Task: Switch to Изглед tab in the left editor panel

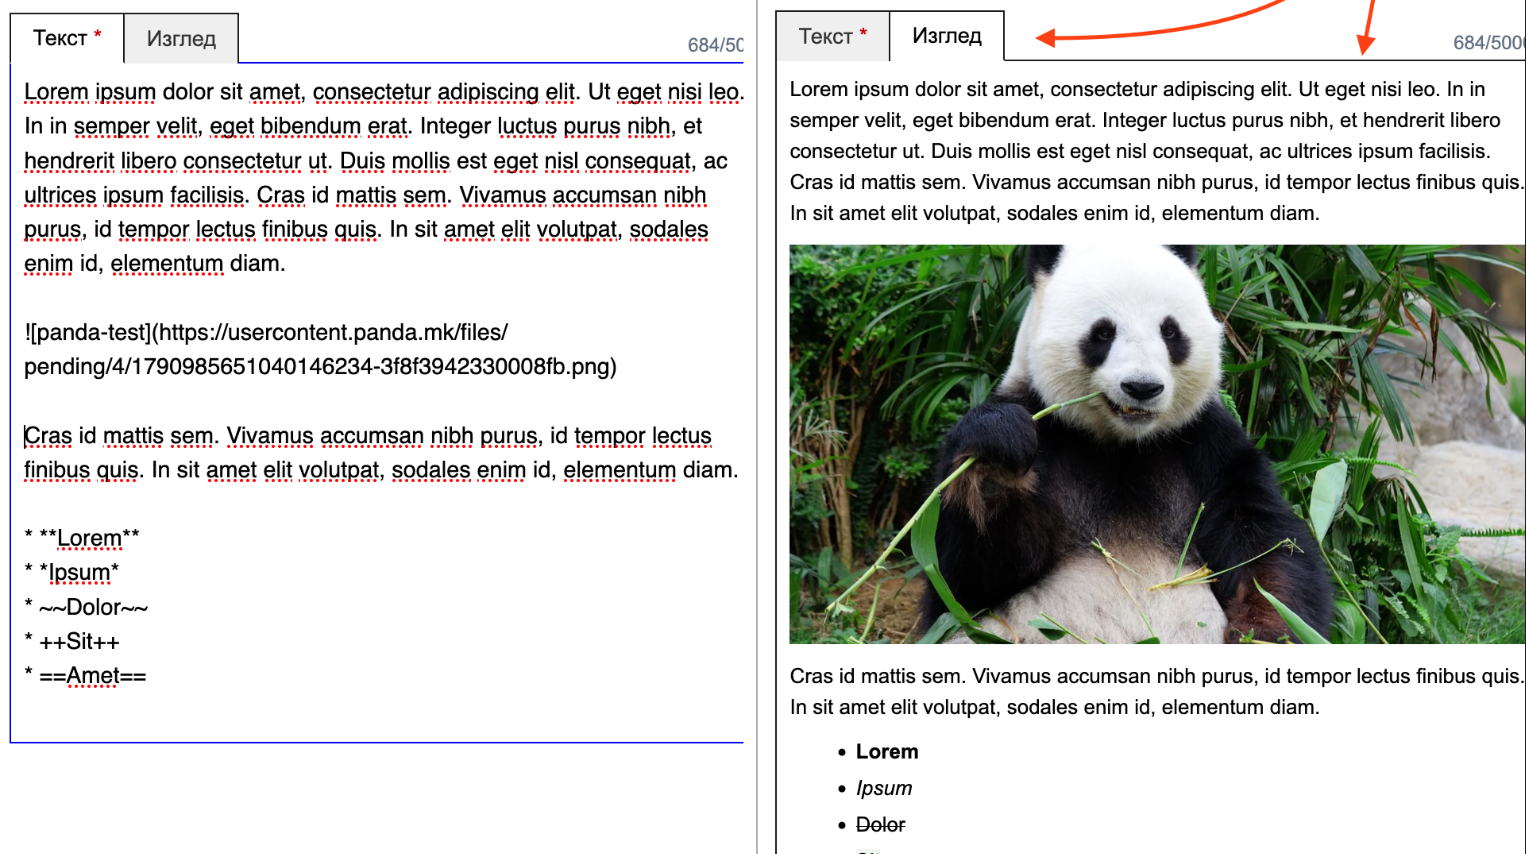Action: pos(181,39)
